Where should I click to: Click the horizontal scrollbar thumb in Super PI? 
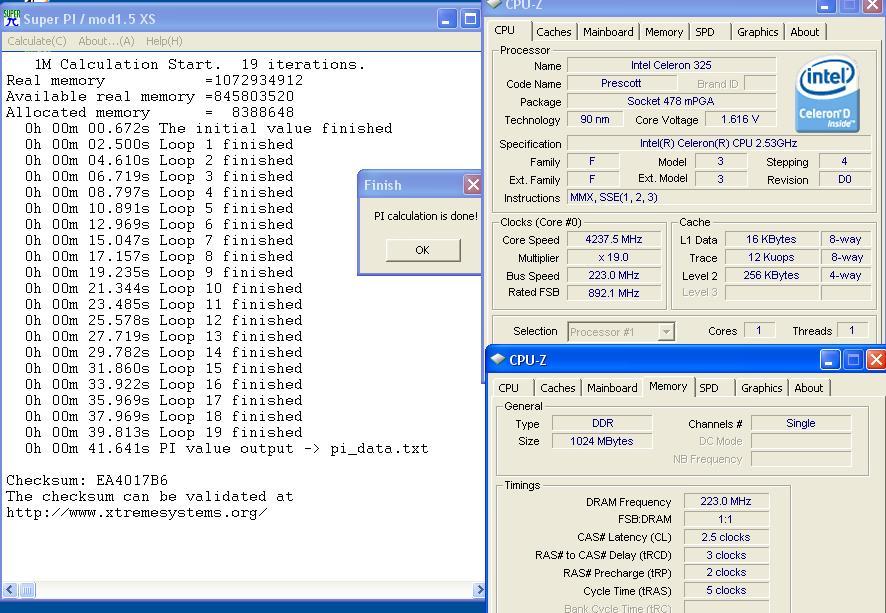(x=27, y=590)
